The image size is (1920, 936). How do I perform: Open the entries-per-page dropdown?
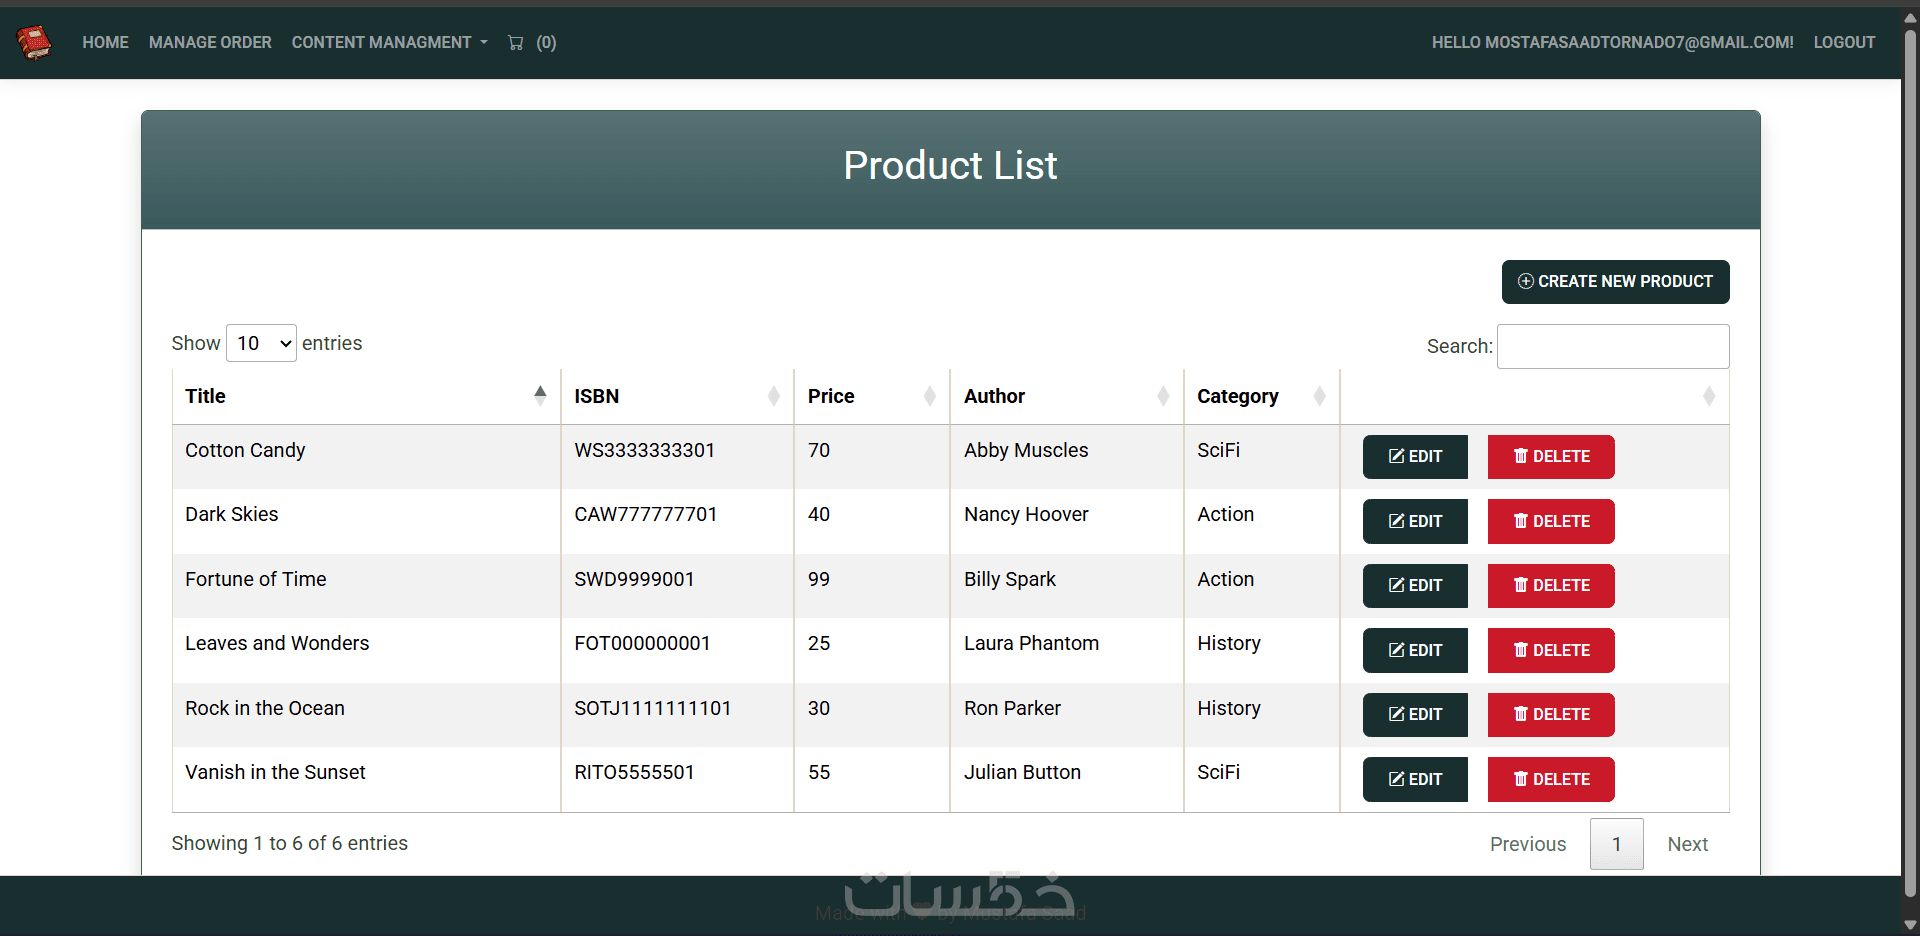tap(262, 343)
